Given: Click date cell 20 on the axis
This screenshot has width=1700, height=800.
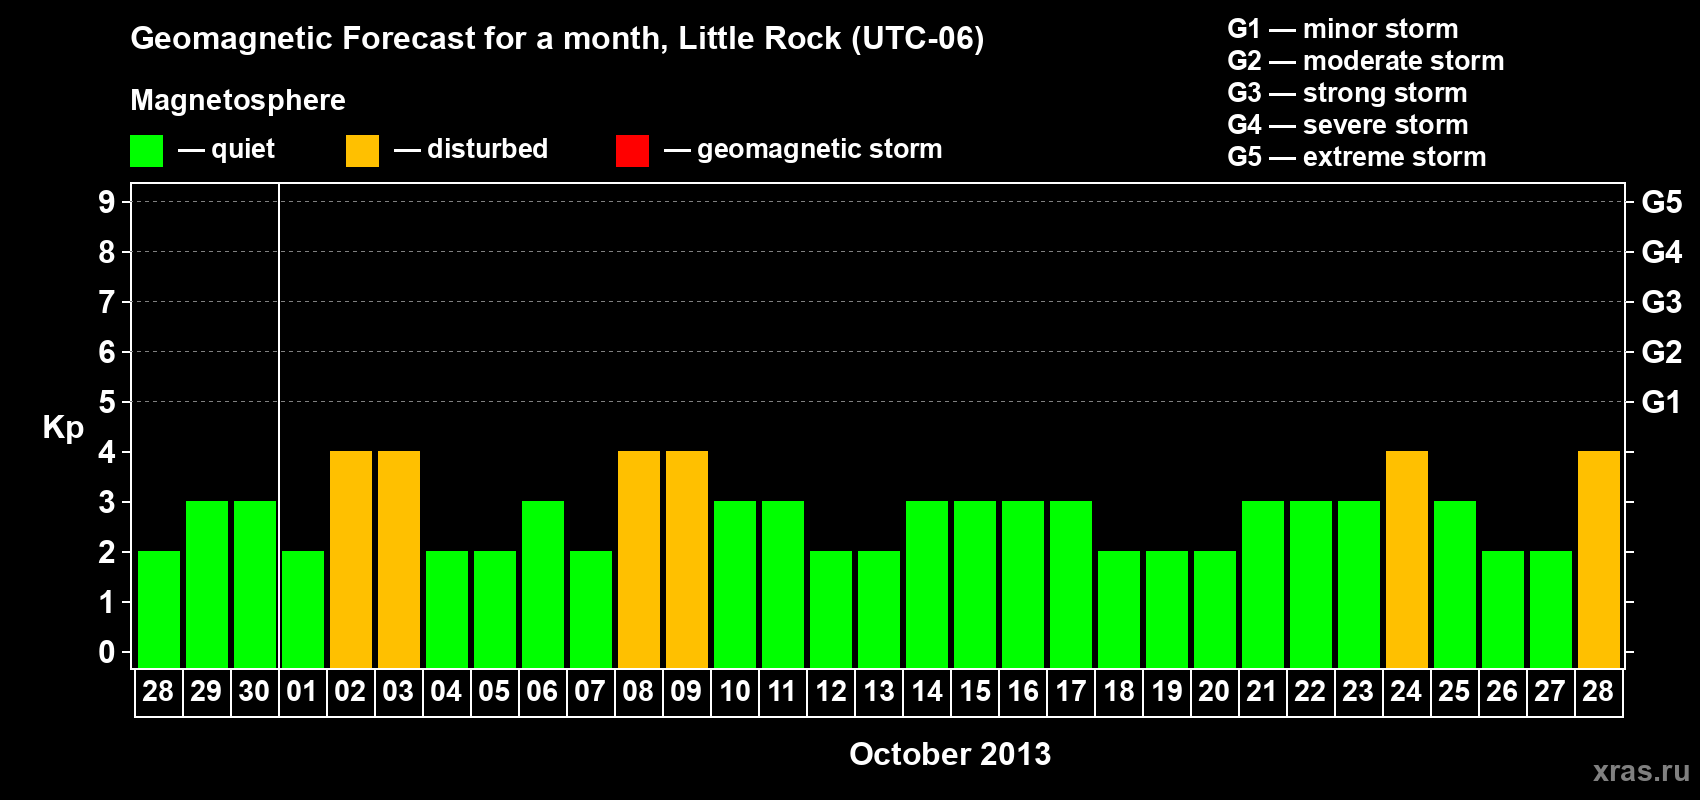Looking at the screenshot, I should click(x=1214, y=692).
